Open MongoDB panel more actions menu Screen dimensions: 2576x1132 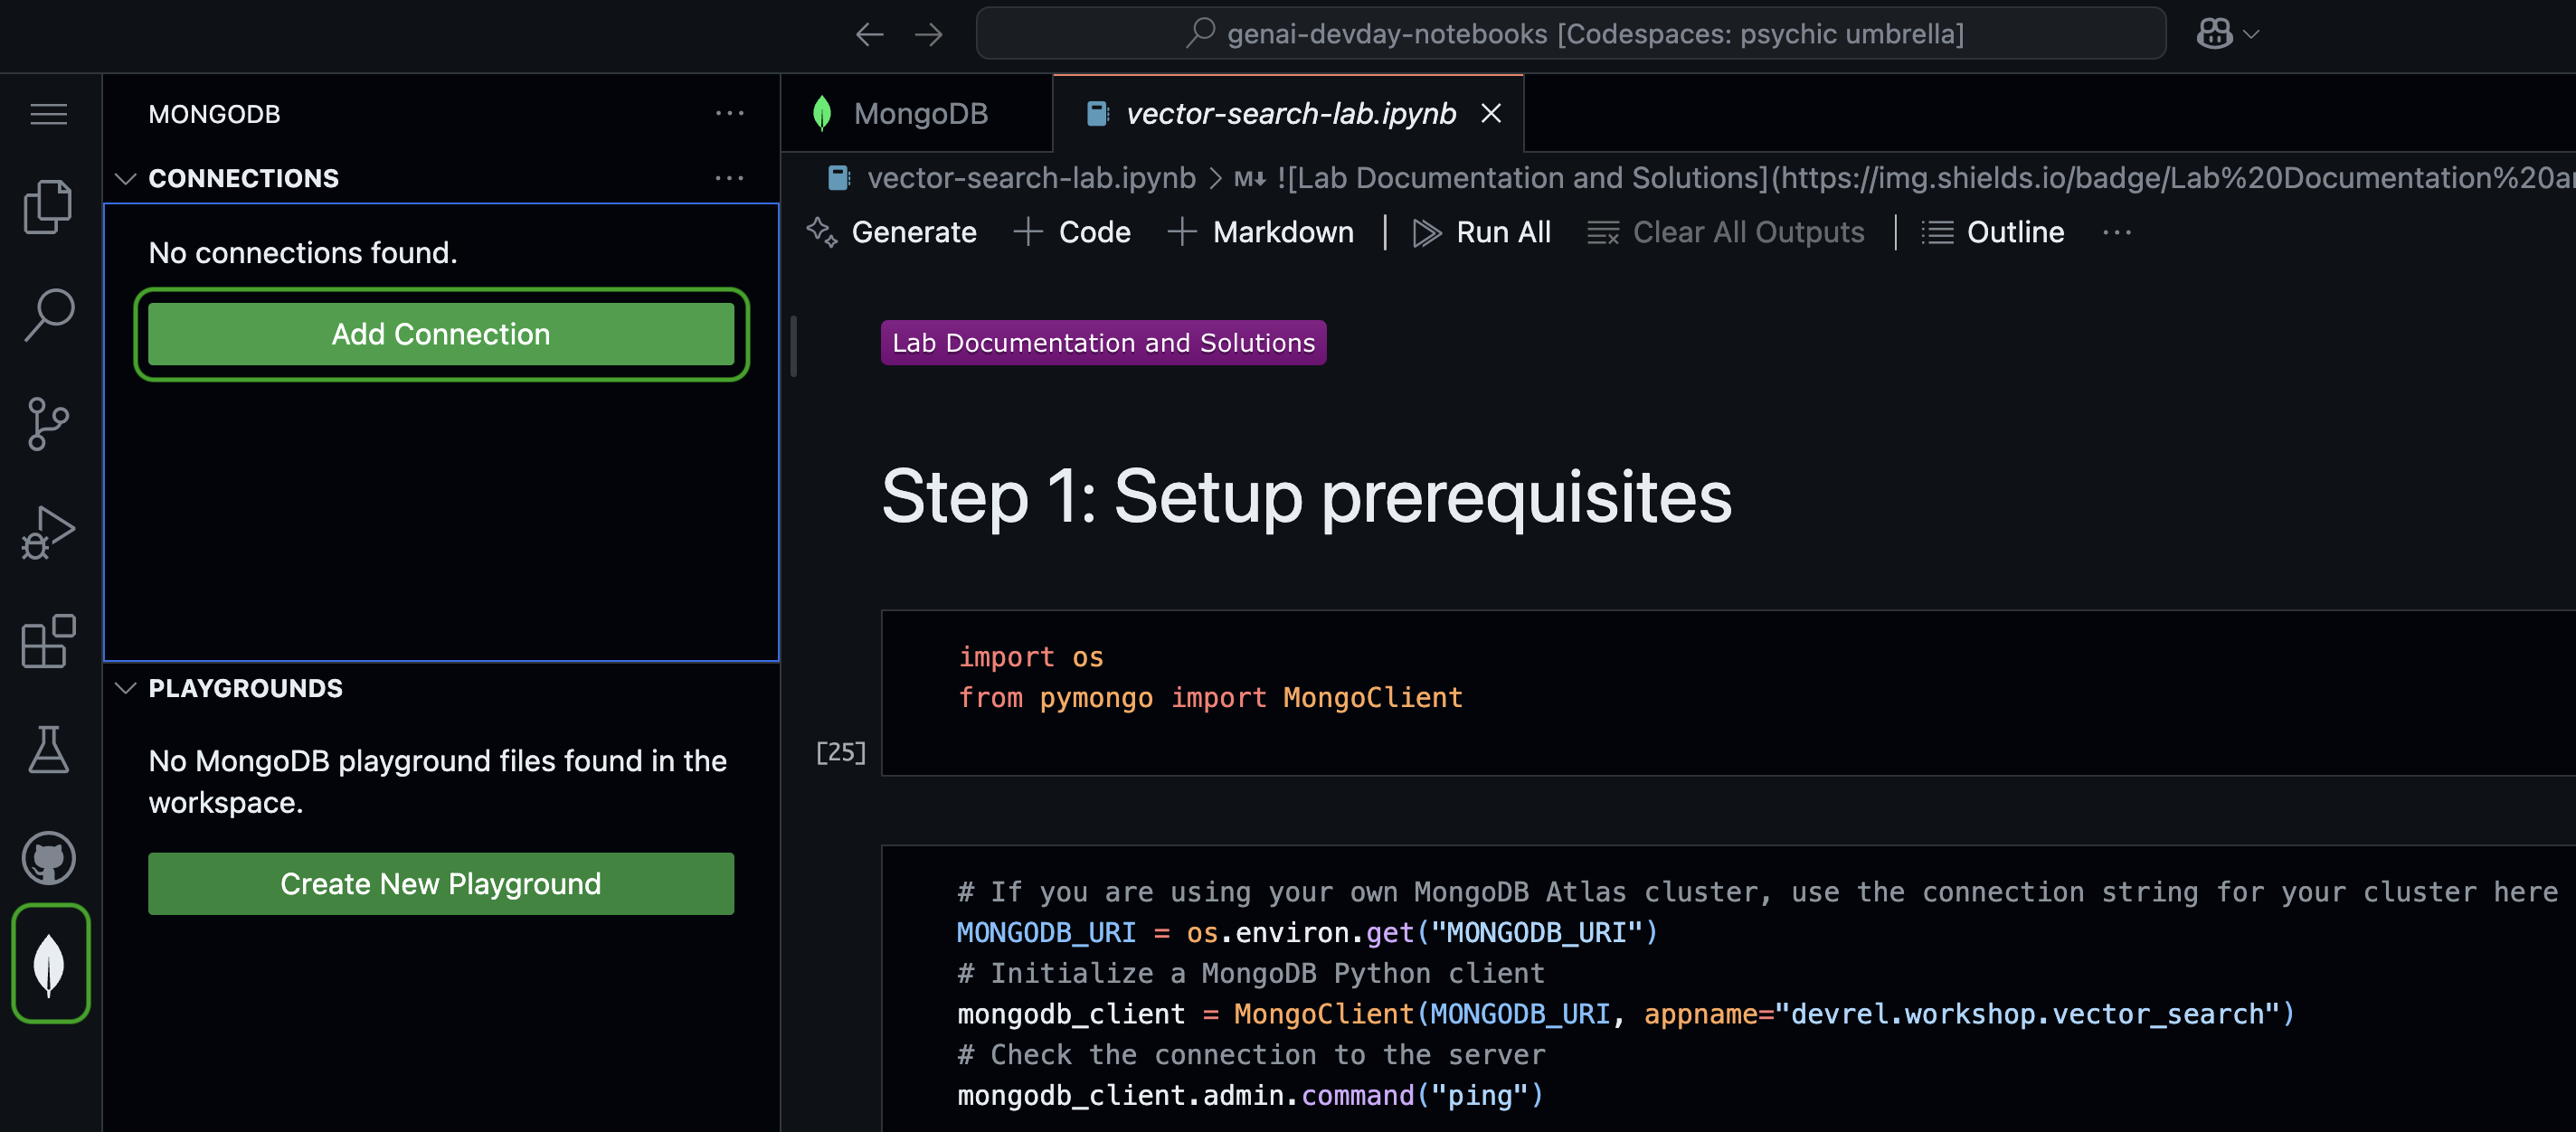(x=729, y=114)
